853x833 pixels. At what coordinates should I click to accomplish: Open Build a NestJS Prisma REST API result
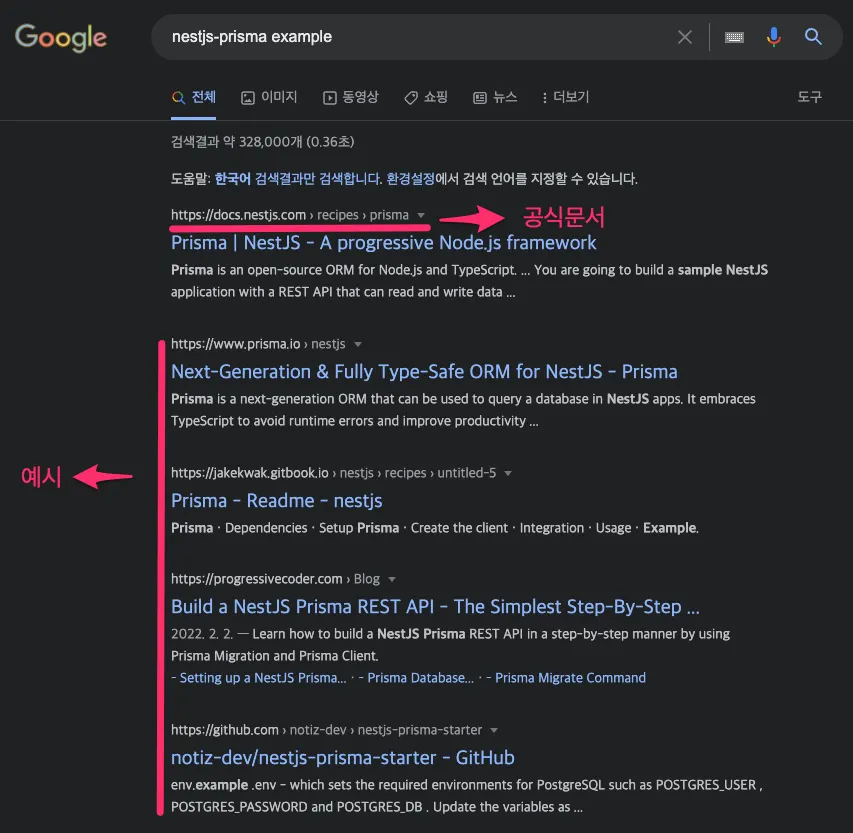tap(435, 607)
